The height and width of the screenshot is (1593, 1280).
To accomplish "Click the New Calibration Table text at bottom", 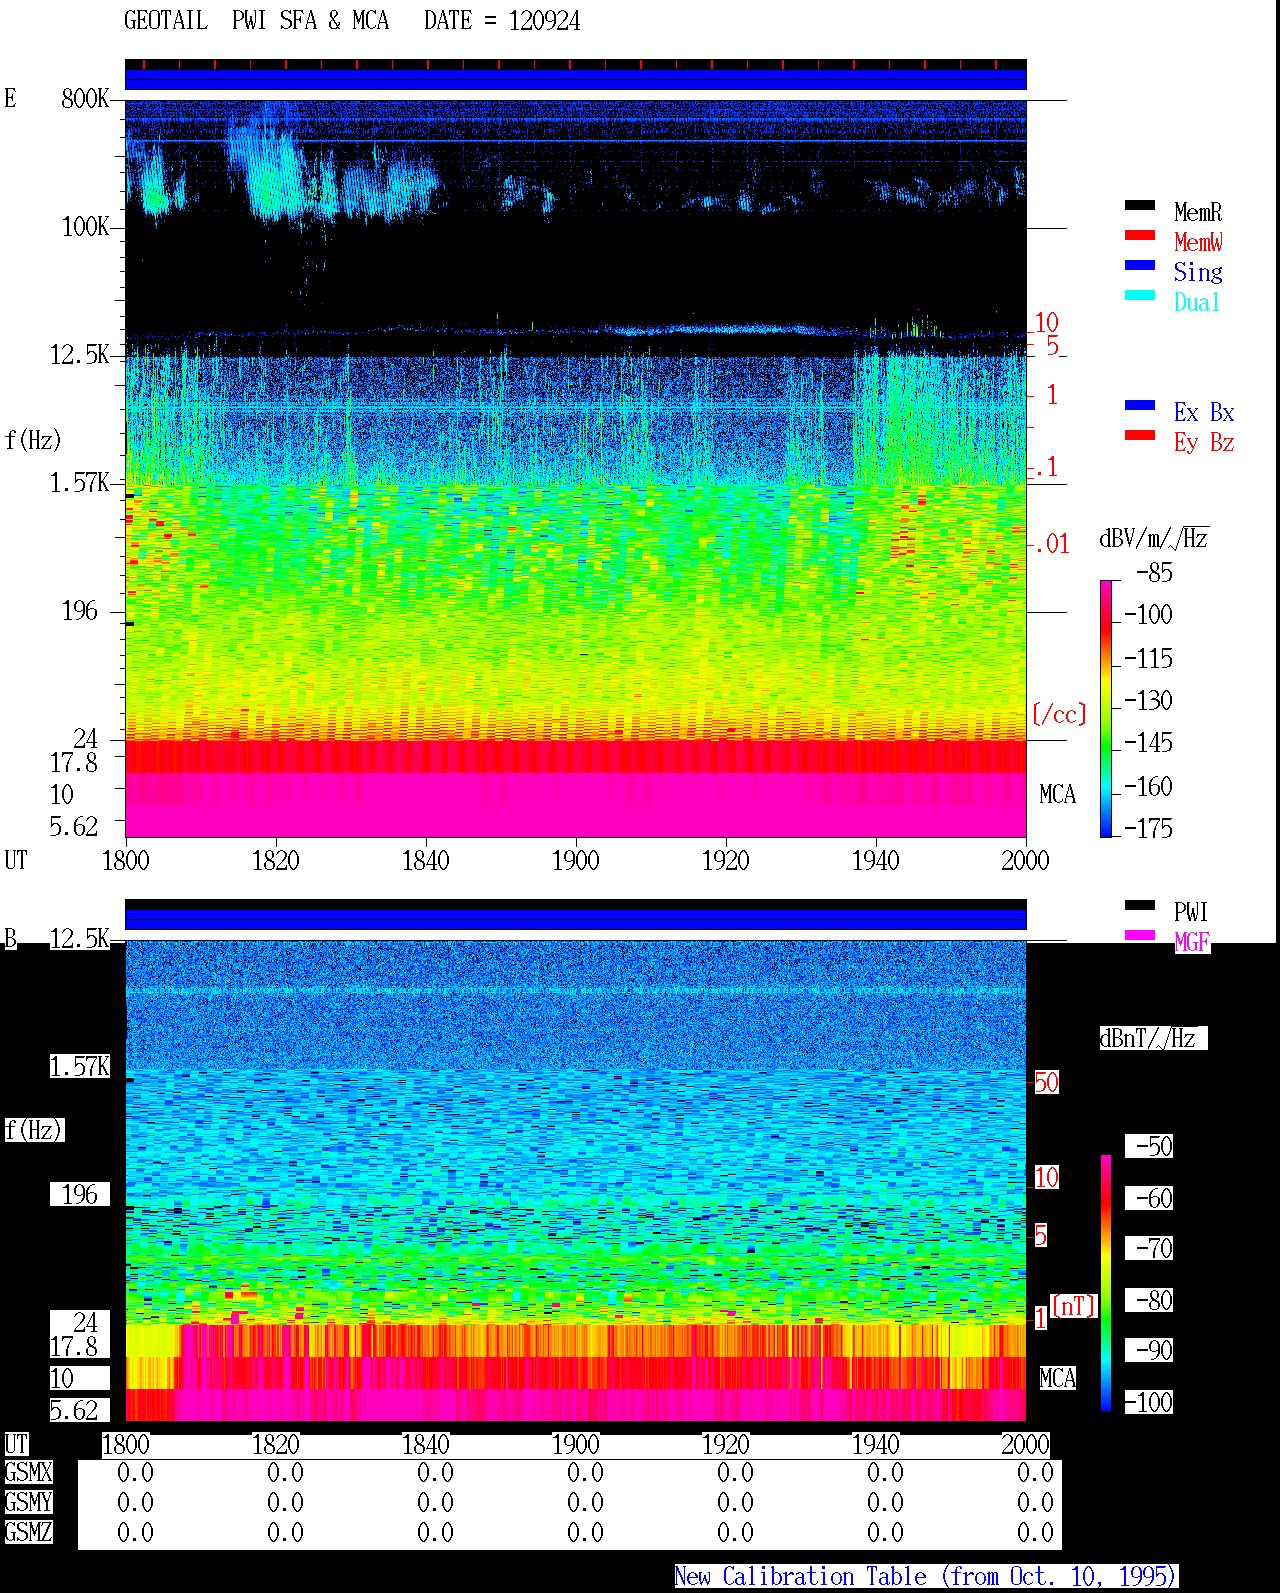I will [x=926, y=1577].
